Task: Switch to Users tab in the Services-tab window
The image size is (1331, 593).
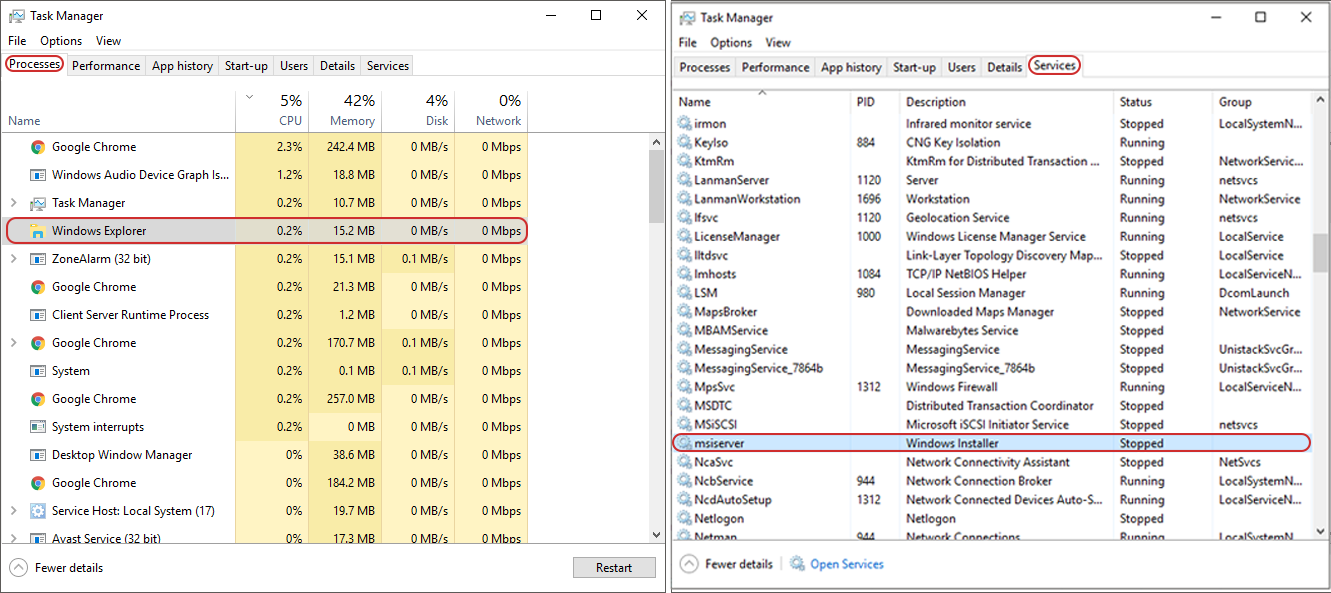Action: coord(962,67)
